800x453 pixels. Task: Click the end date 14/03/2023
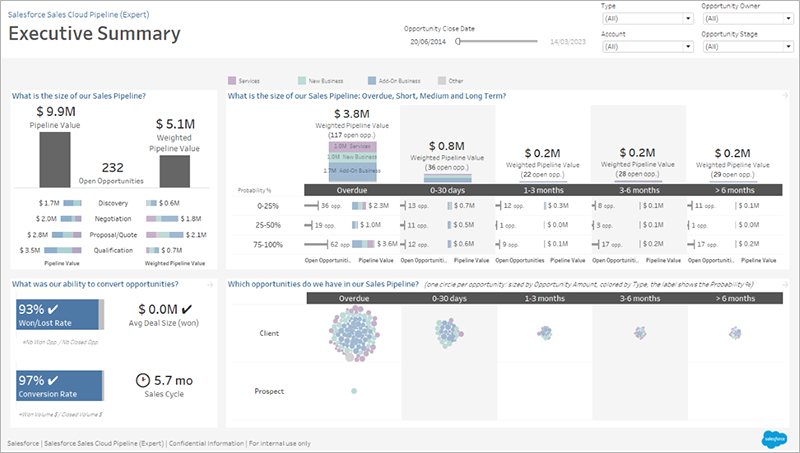click(x=568, y=42)
